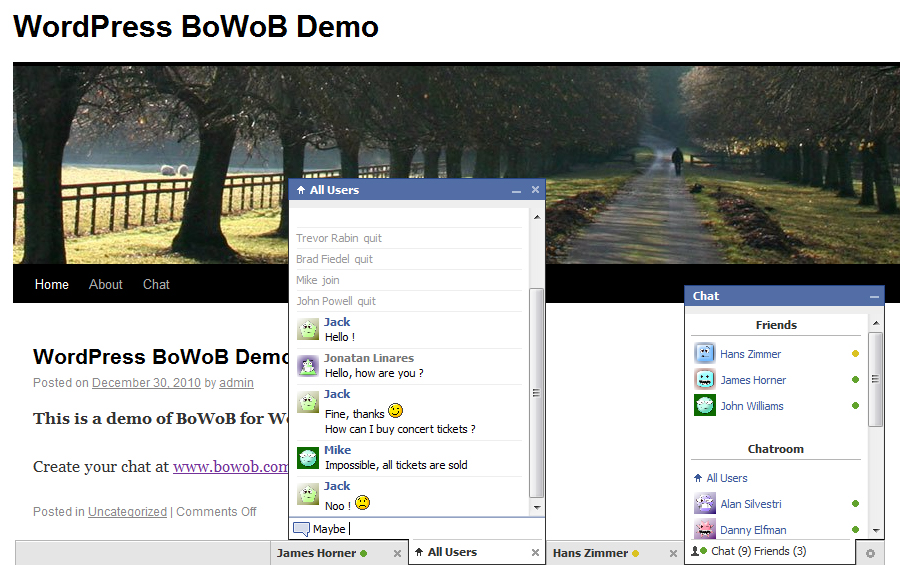Click Jack's name above "Hello !"
Screen dimensions: 900x565
point(337,322)
